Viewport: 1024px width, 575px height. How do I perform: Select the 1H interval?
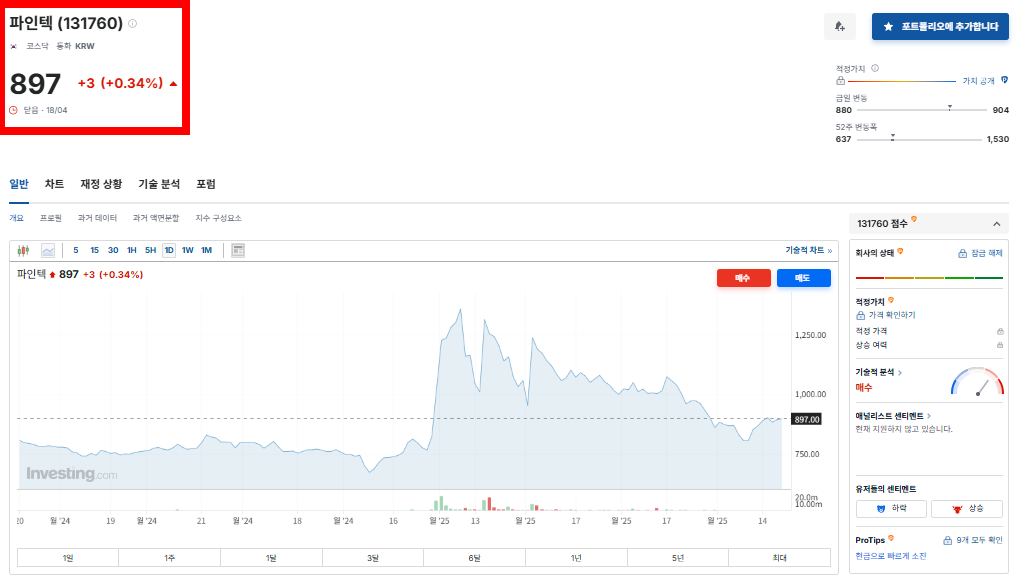pos(132,250)
